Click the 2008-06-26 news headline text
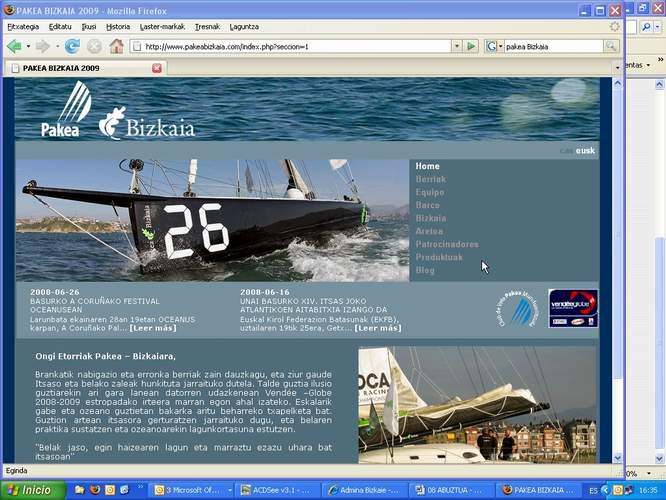 (95, 305)
